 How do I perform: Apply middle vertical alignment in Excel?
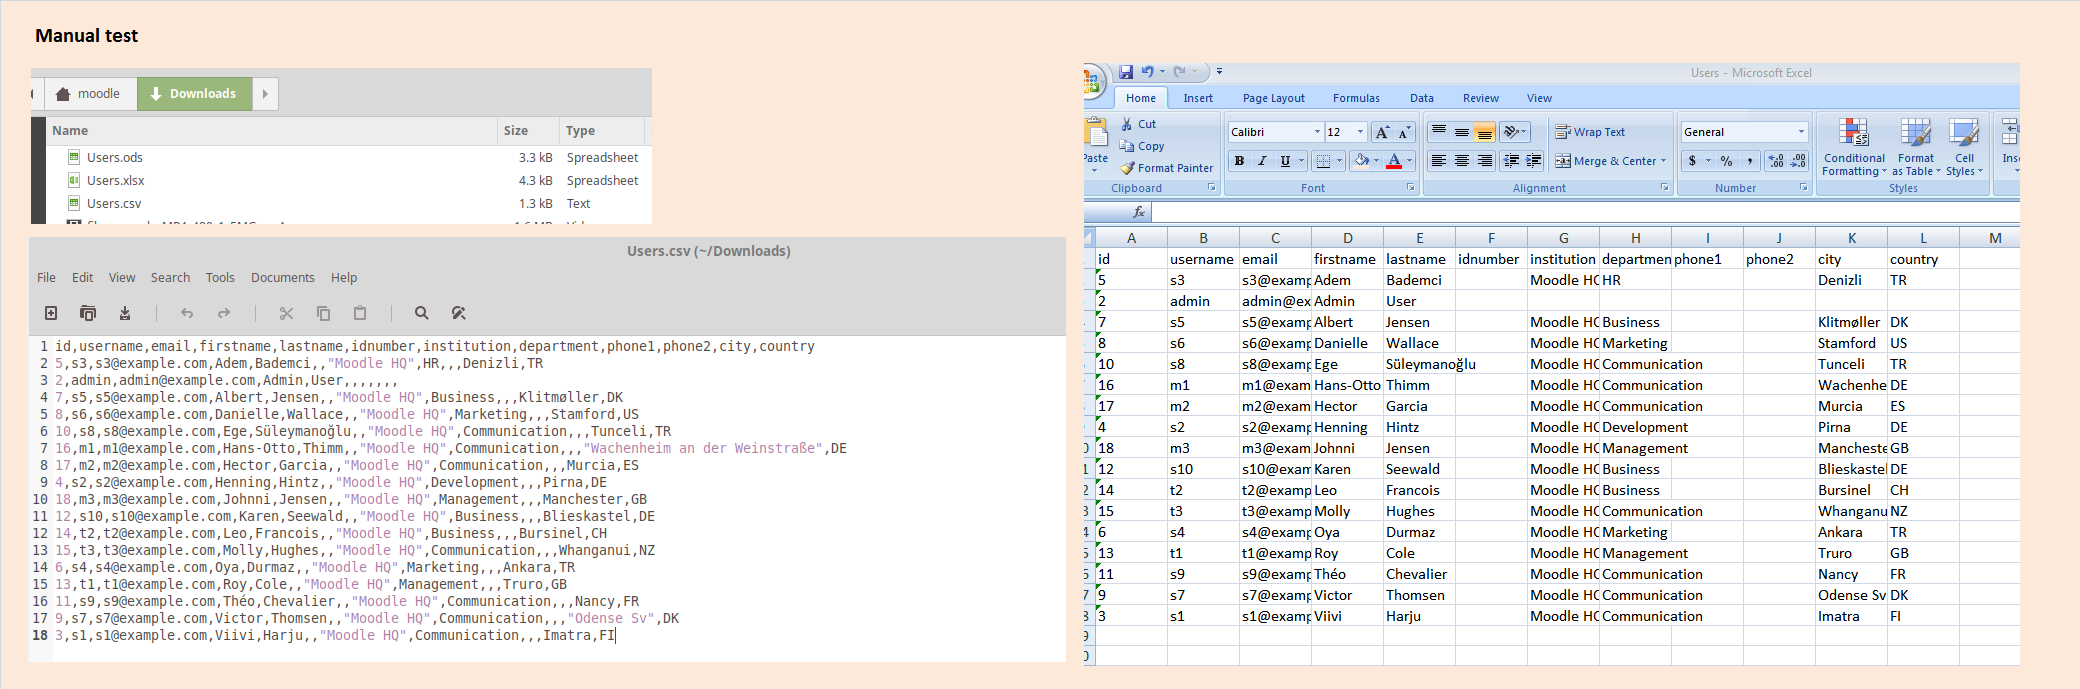(1461, 132)
